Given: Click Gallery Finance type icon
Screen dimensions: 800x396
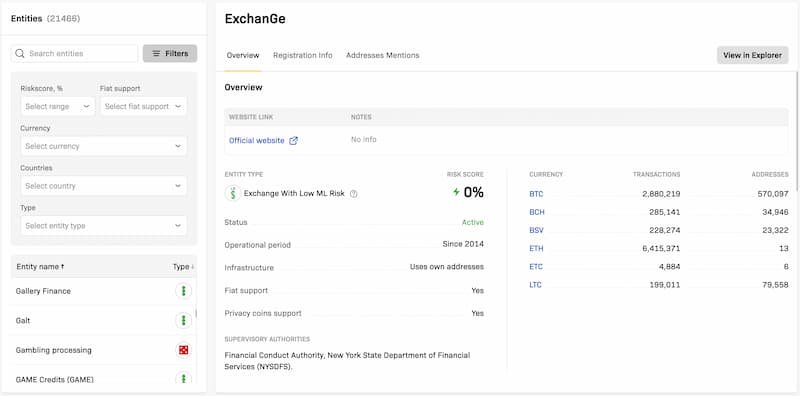Looking at the screenshot, I should (x=183, y=291).
